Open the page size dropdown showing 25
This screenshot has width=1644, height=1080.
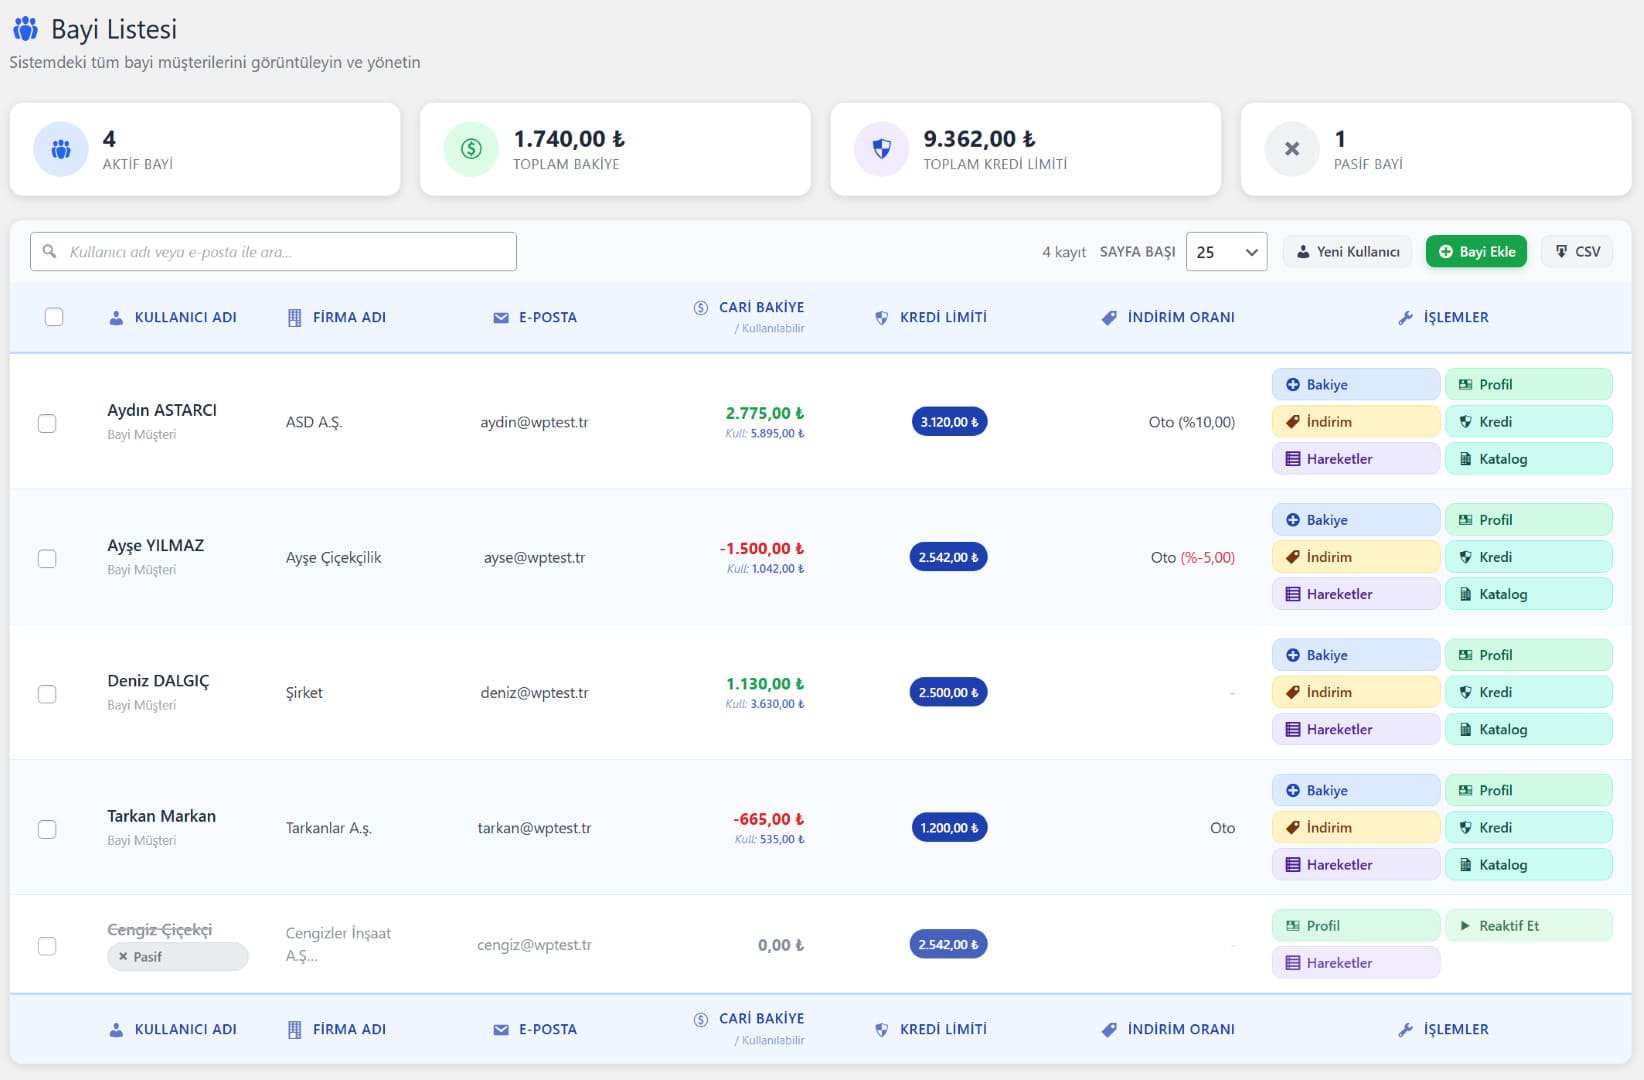tap(1226, 252)
